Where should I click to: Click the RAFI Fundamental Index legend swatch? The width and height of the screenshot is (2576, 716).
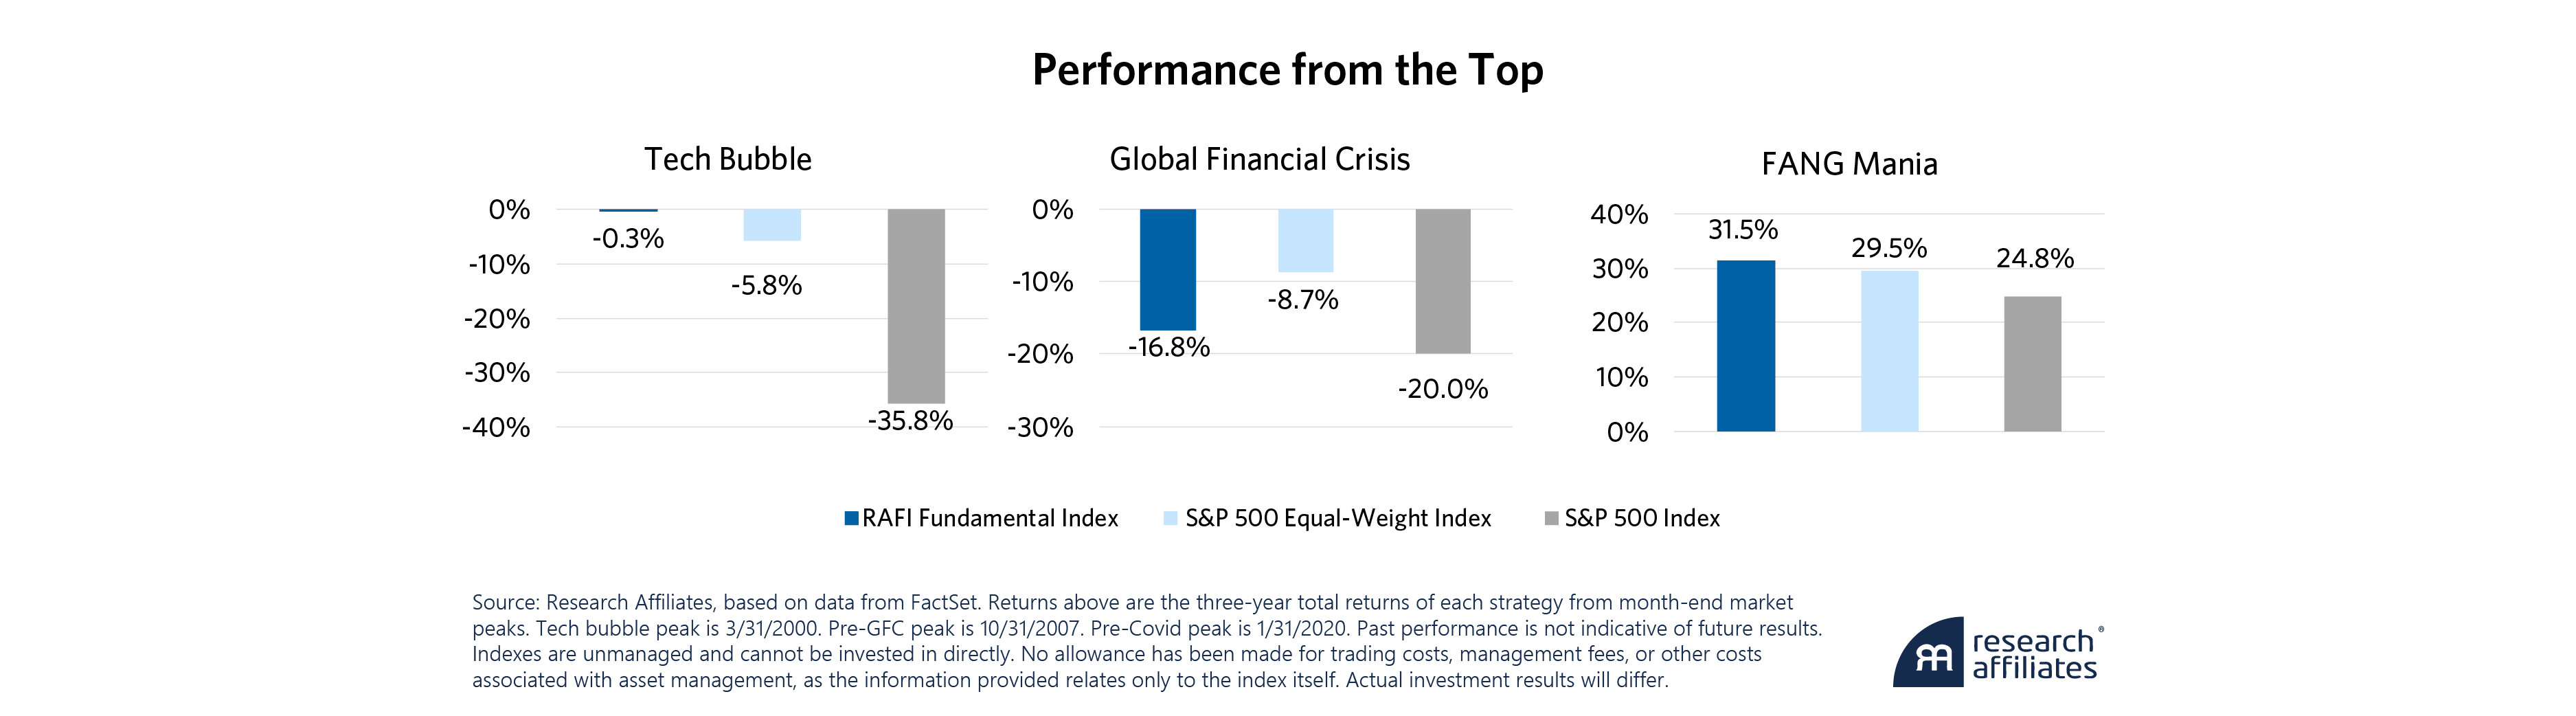pos(851,518)
